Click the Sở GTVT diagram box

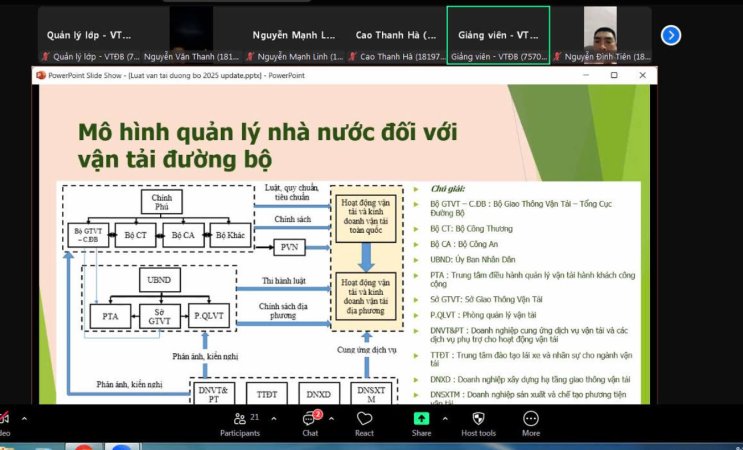coord(160,316)
